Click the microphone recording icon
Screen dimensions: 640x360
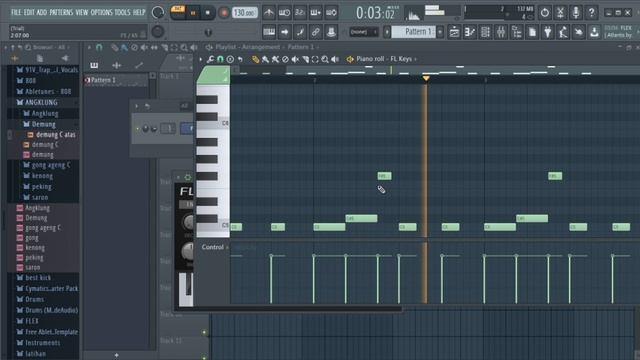tap(576, 13)
